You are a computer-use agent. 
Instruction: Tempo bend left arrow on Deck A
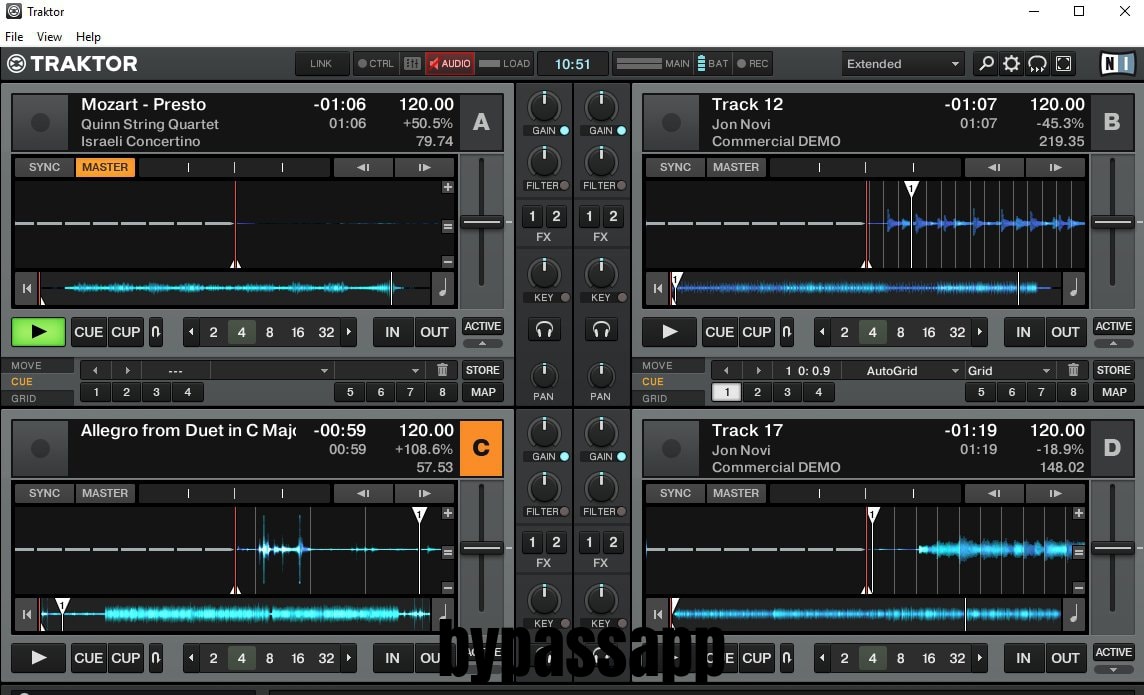pos(363,167)
